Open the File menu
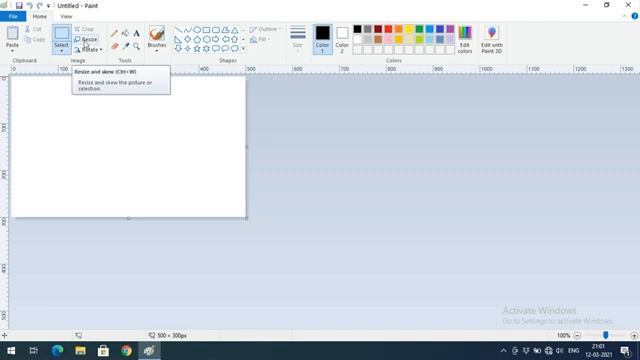This screenshot has height=360, width=640. pyautogui.click(x=13, y=16)
